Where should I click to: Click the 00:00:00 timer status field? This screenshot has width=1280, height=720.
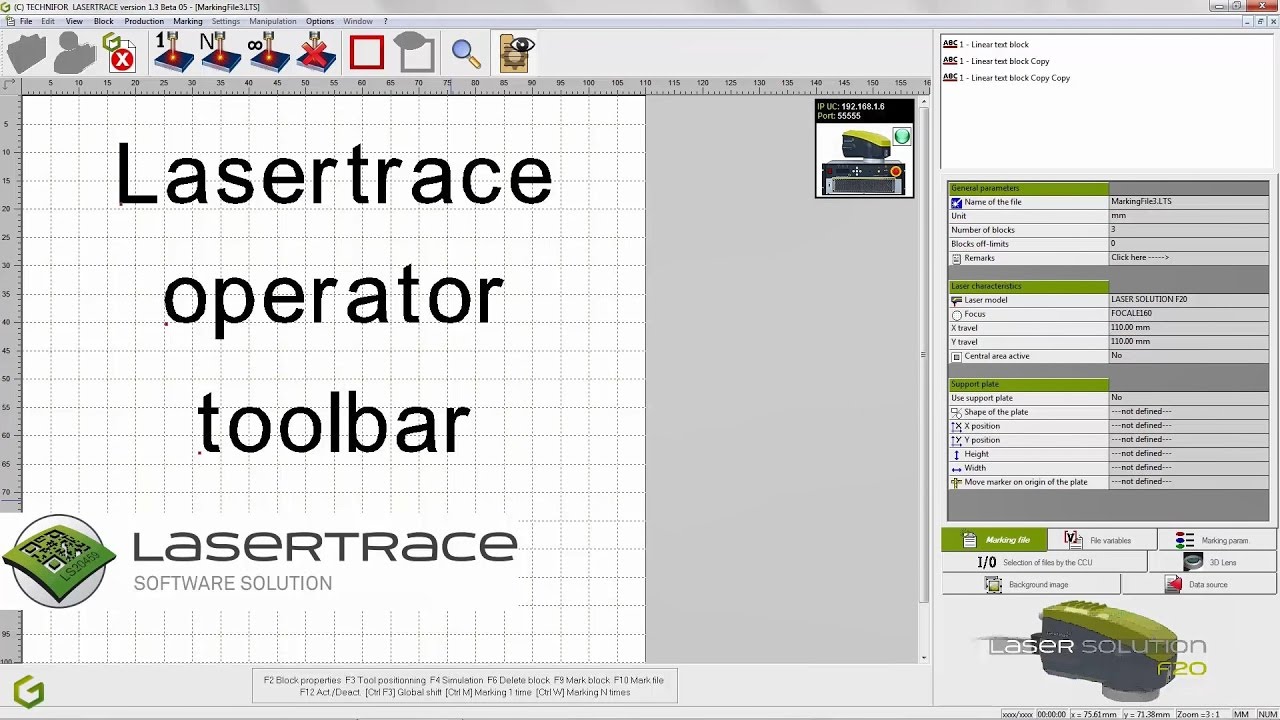point(1051,714)
